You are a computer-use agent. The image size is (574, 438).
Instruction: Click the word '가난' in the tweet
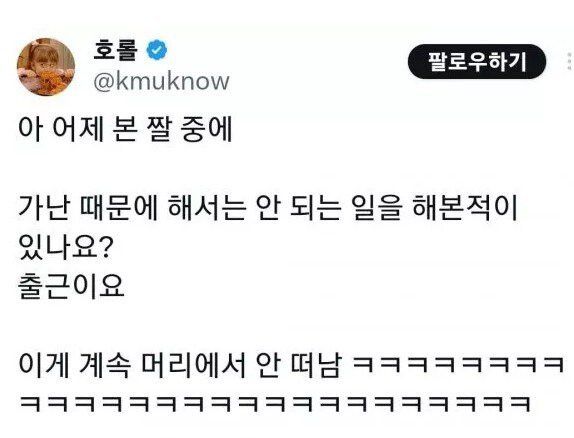[x=44, y=208]
